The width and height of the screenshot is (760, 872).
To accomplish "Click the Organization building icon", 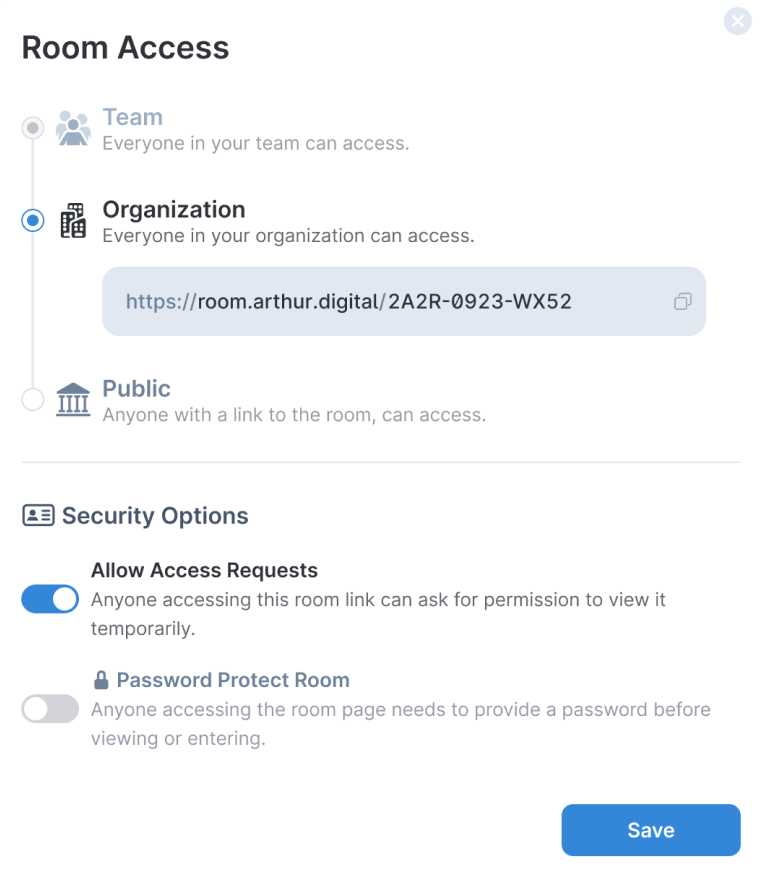I will (72, 221).
